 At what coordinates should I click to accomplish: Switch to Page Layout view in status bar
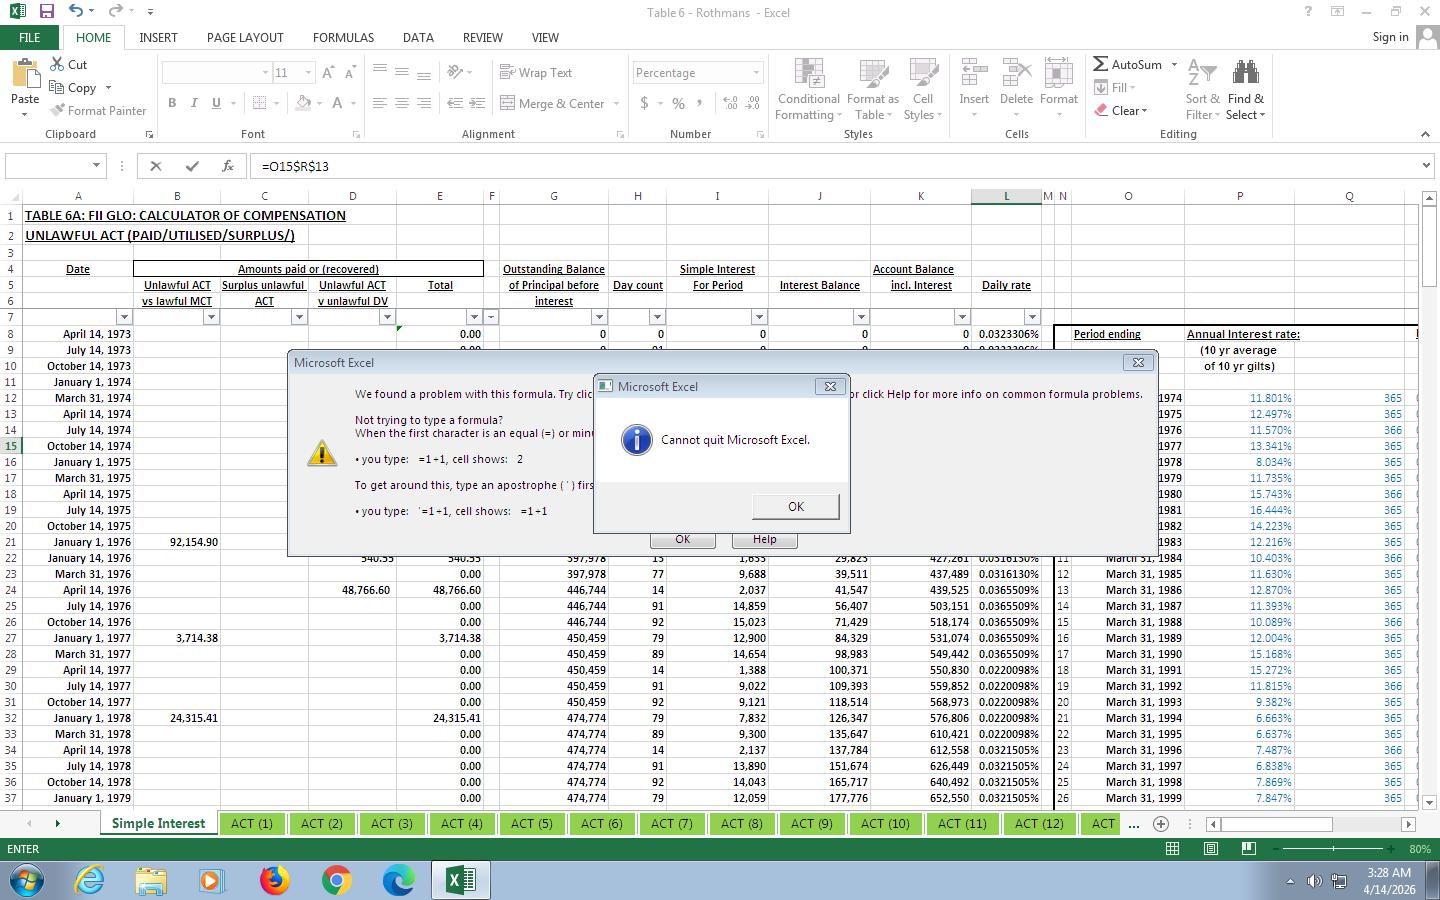1210,849
